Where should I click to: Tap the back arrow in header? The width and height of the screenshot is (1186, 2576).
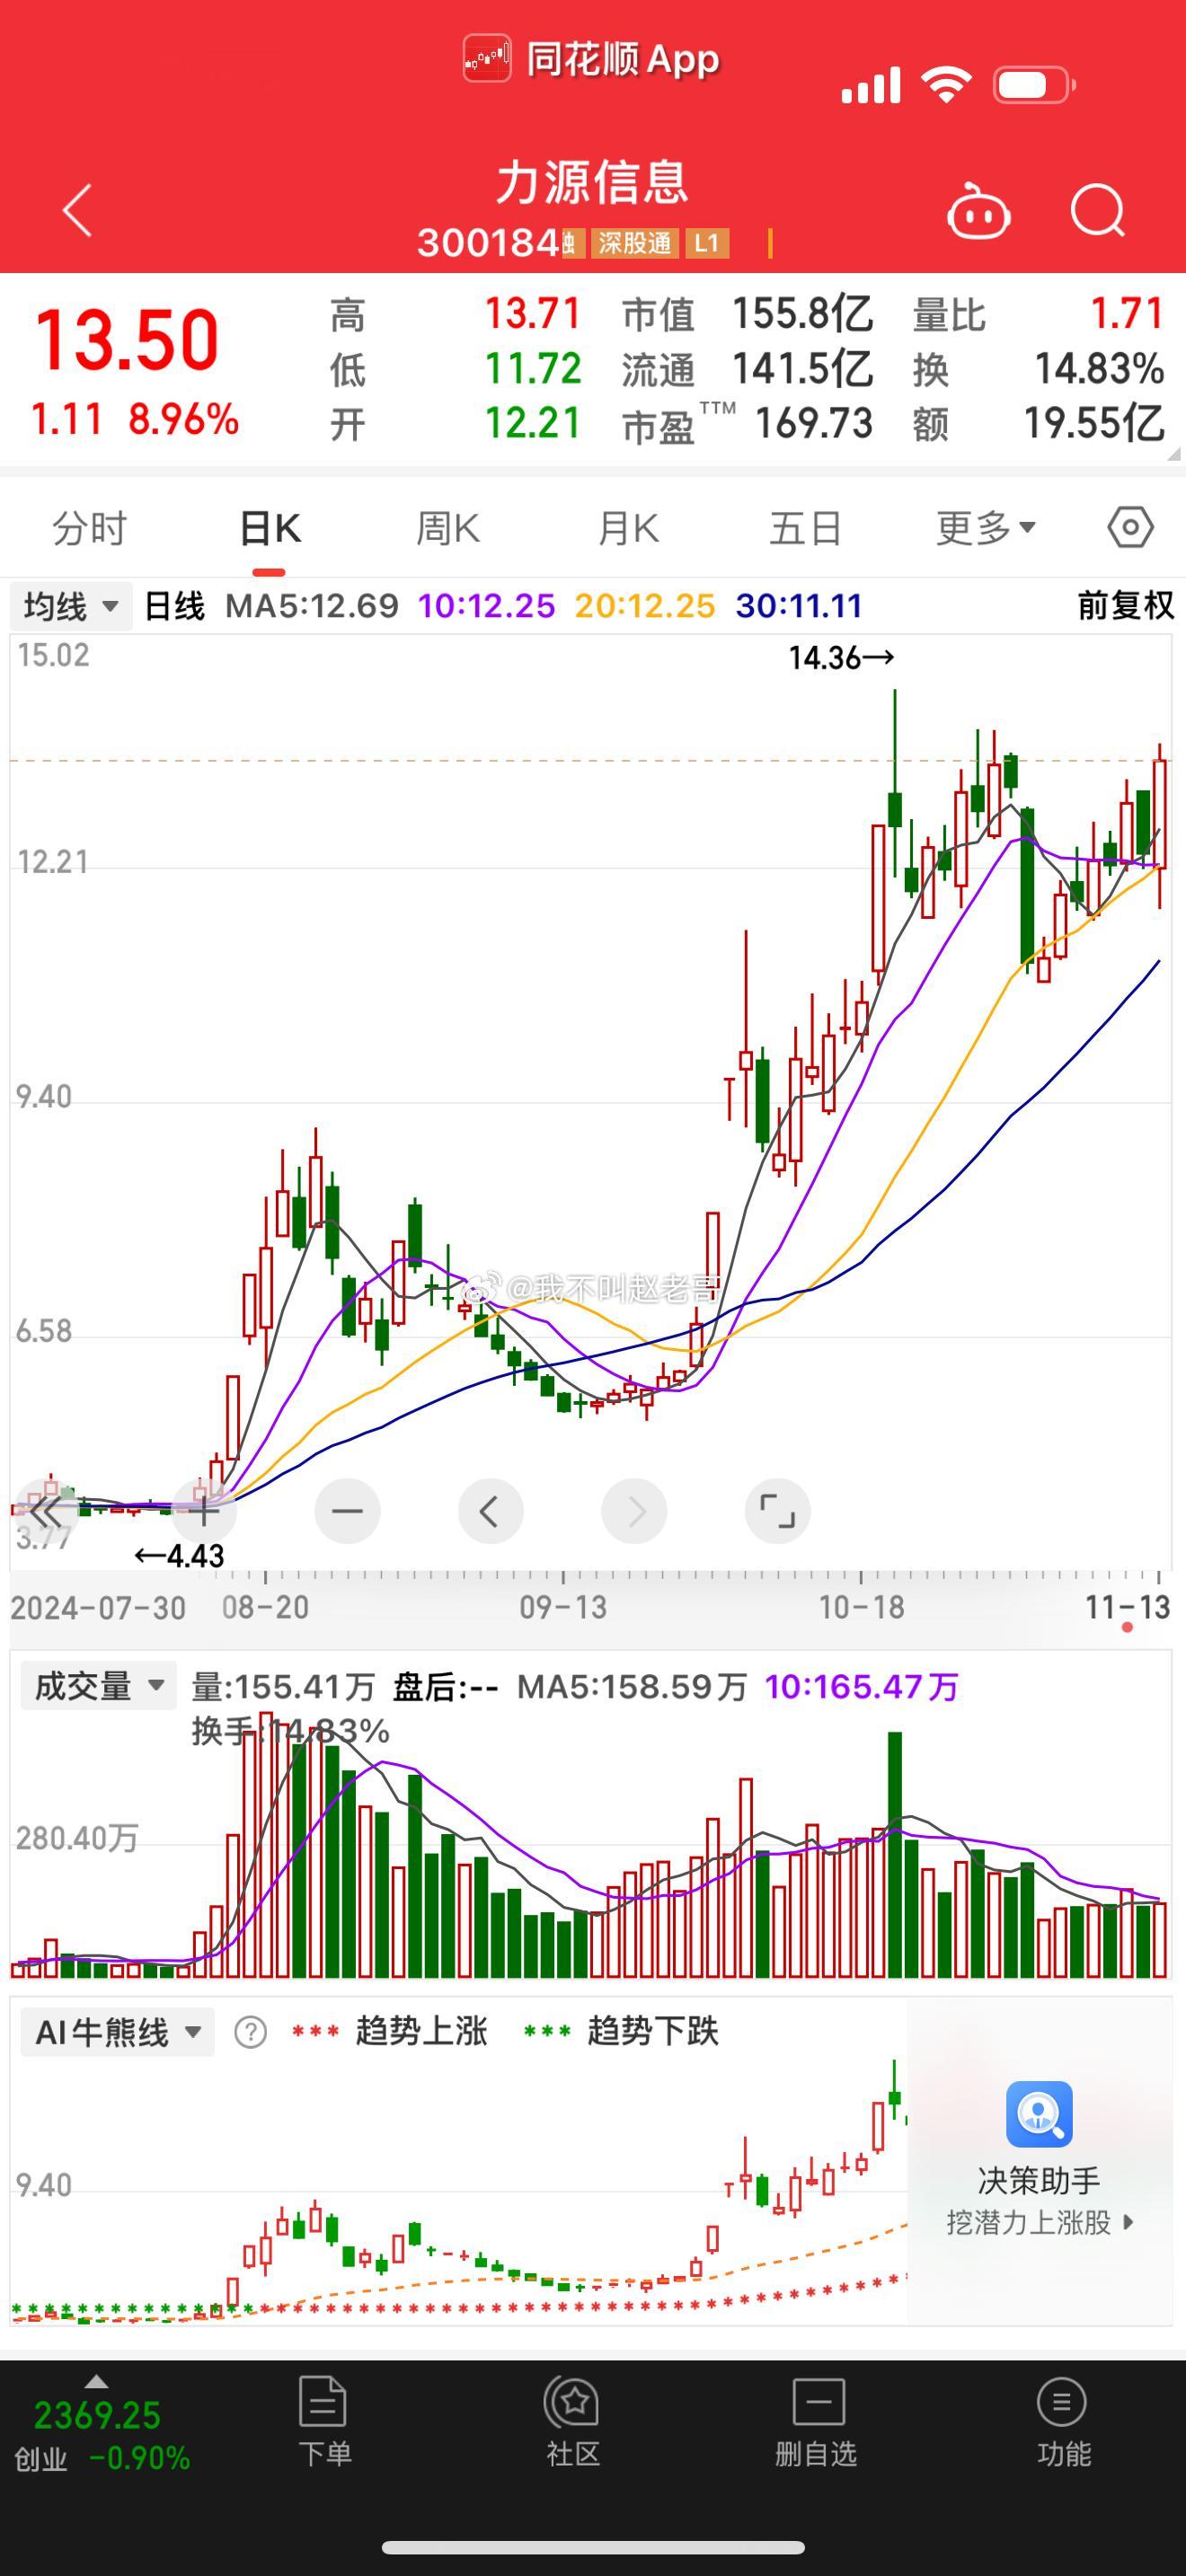(x=77, y=210)
